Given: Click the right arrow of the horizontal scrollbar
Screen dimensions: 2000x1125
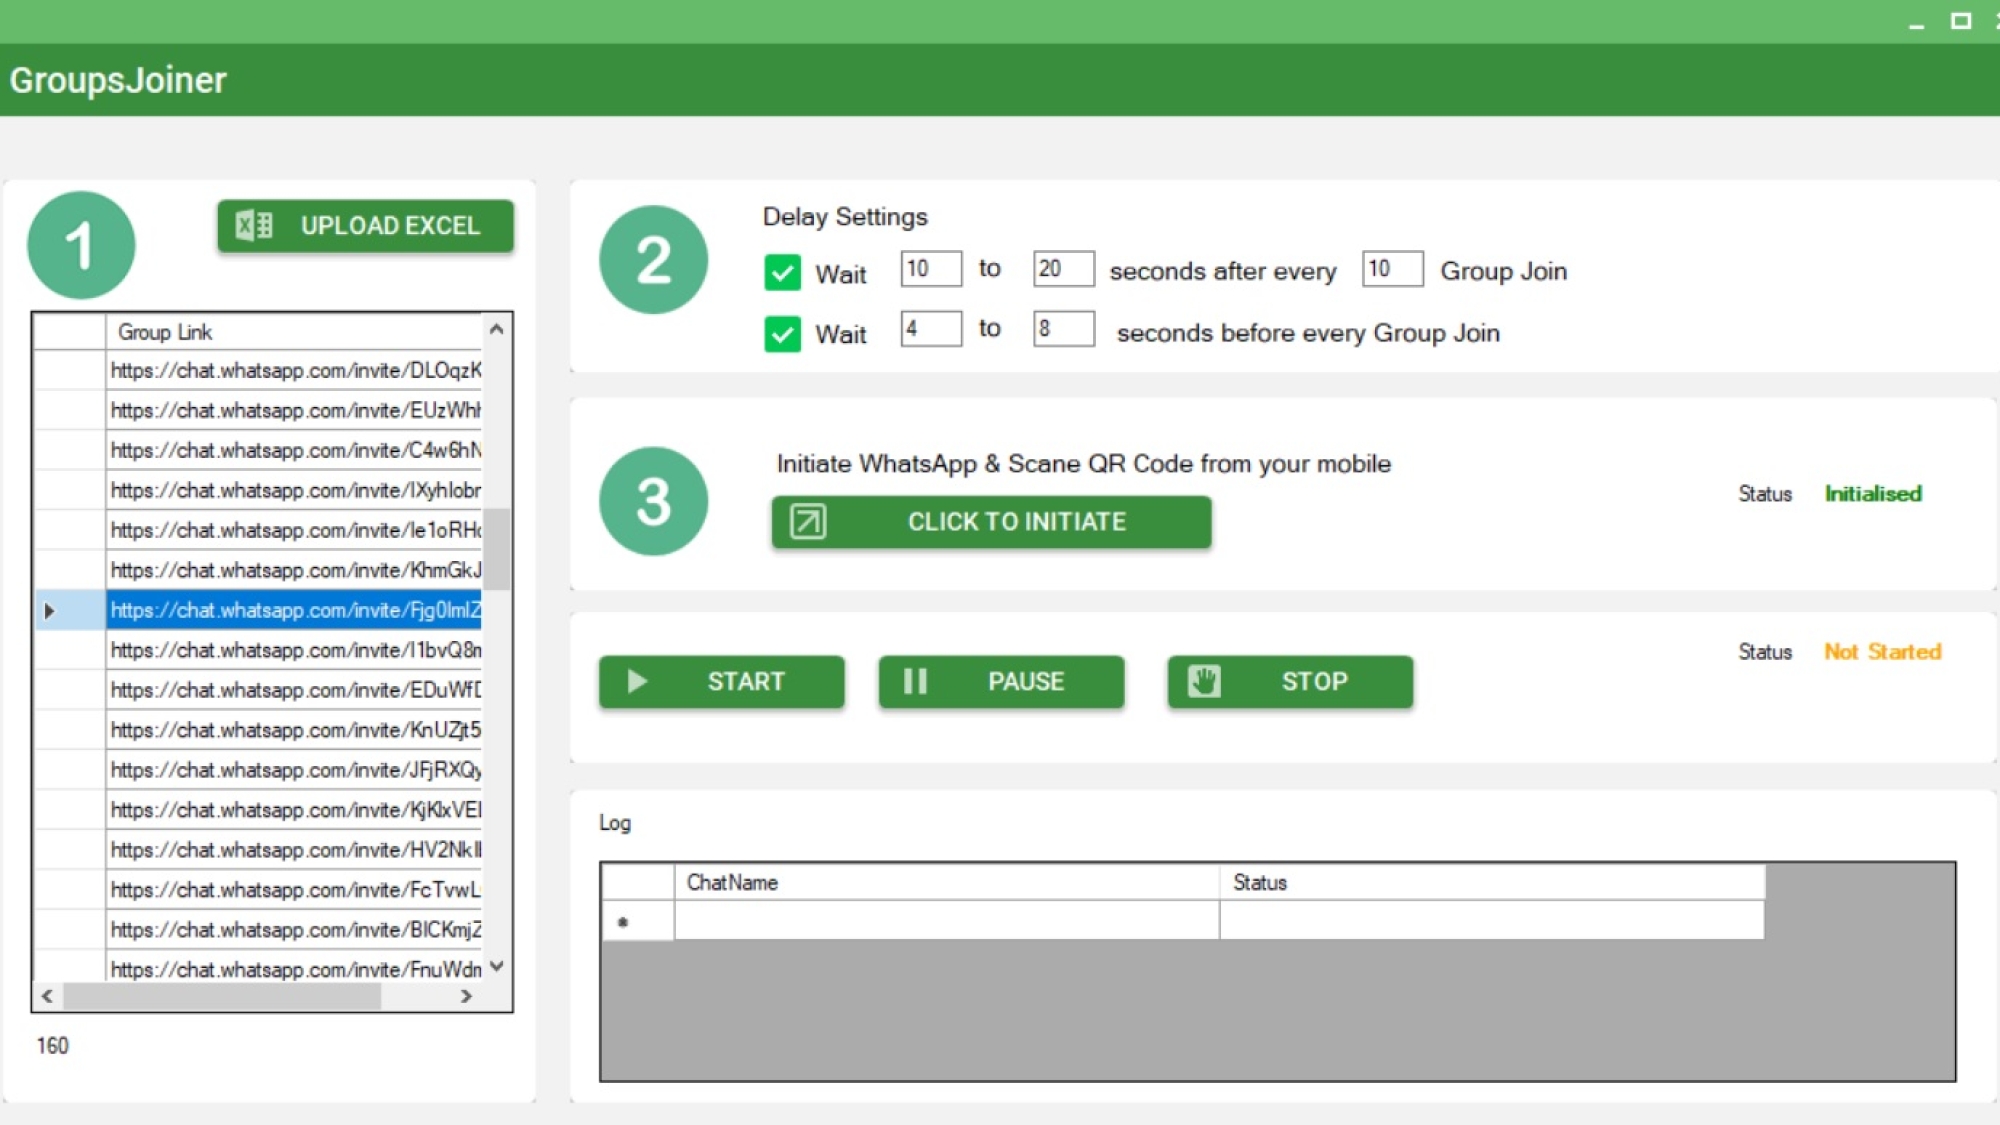Looking at the screenshot, I should tap(466, 997).
